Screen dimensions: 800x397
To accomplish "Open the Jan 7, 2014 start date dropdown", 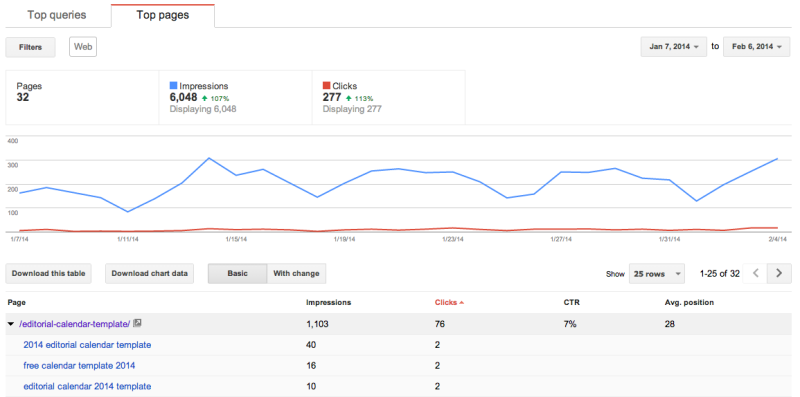I will pos(673,46).
